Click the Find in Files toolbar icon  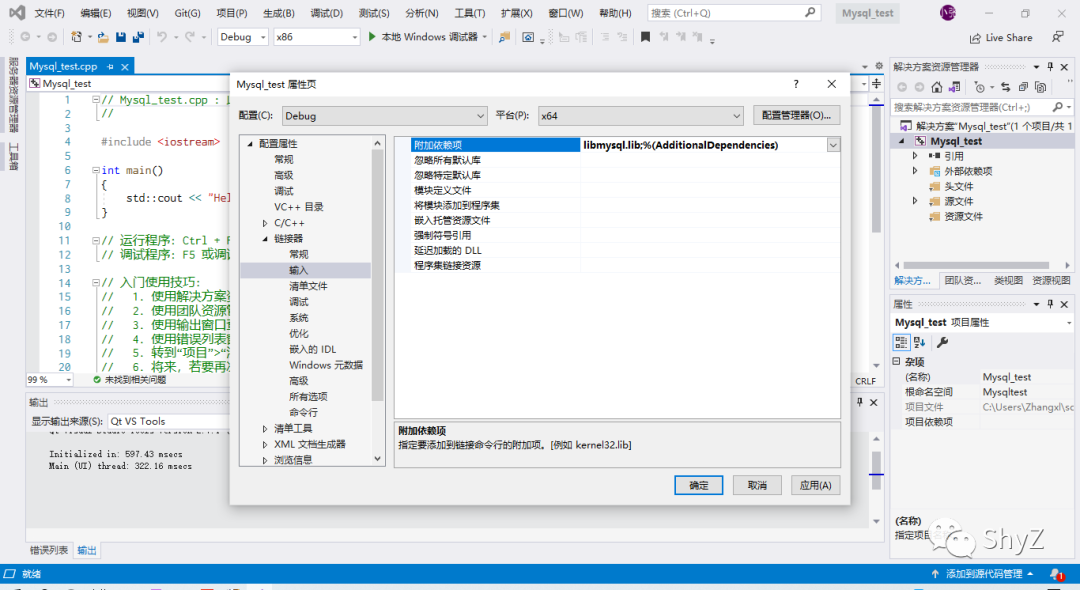click(x=505, y=37)
